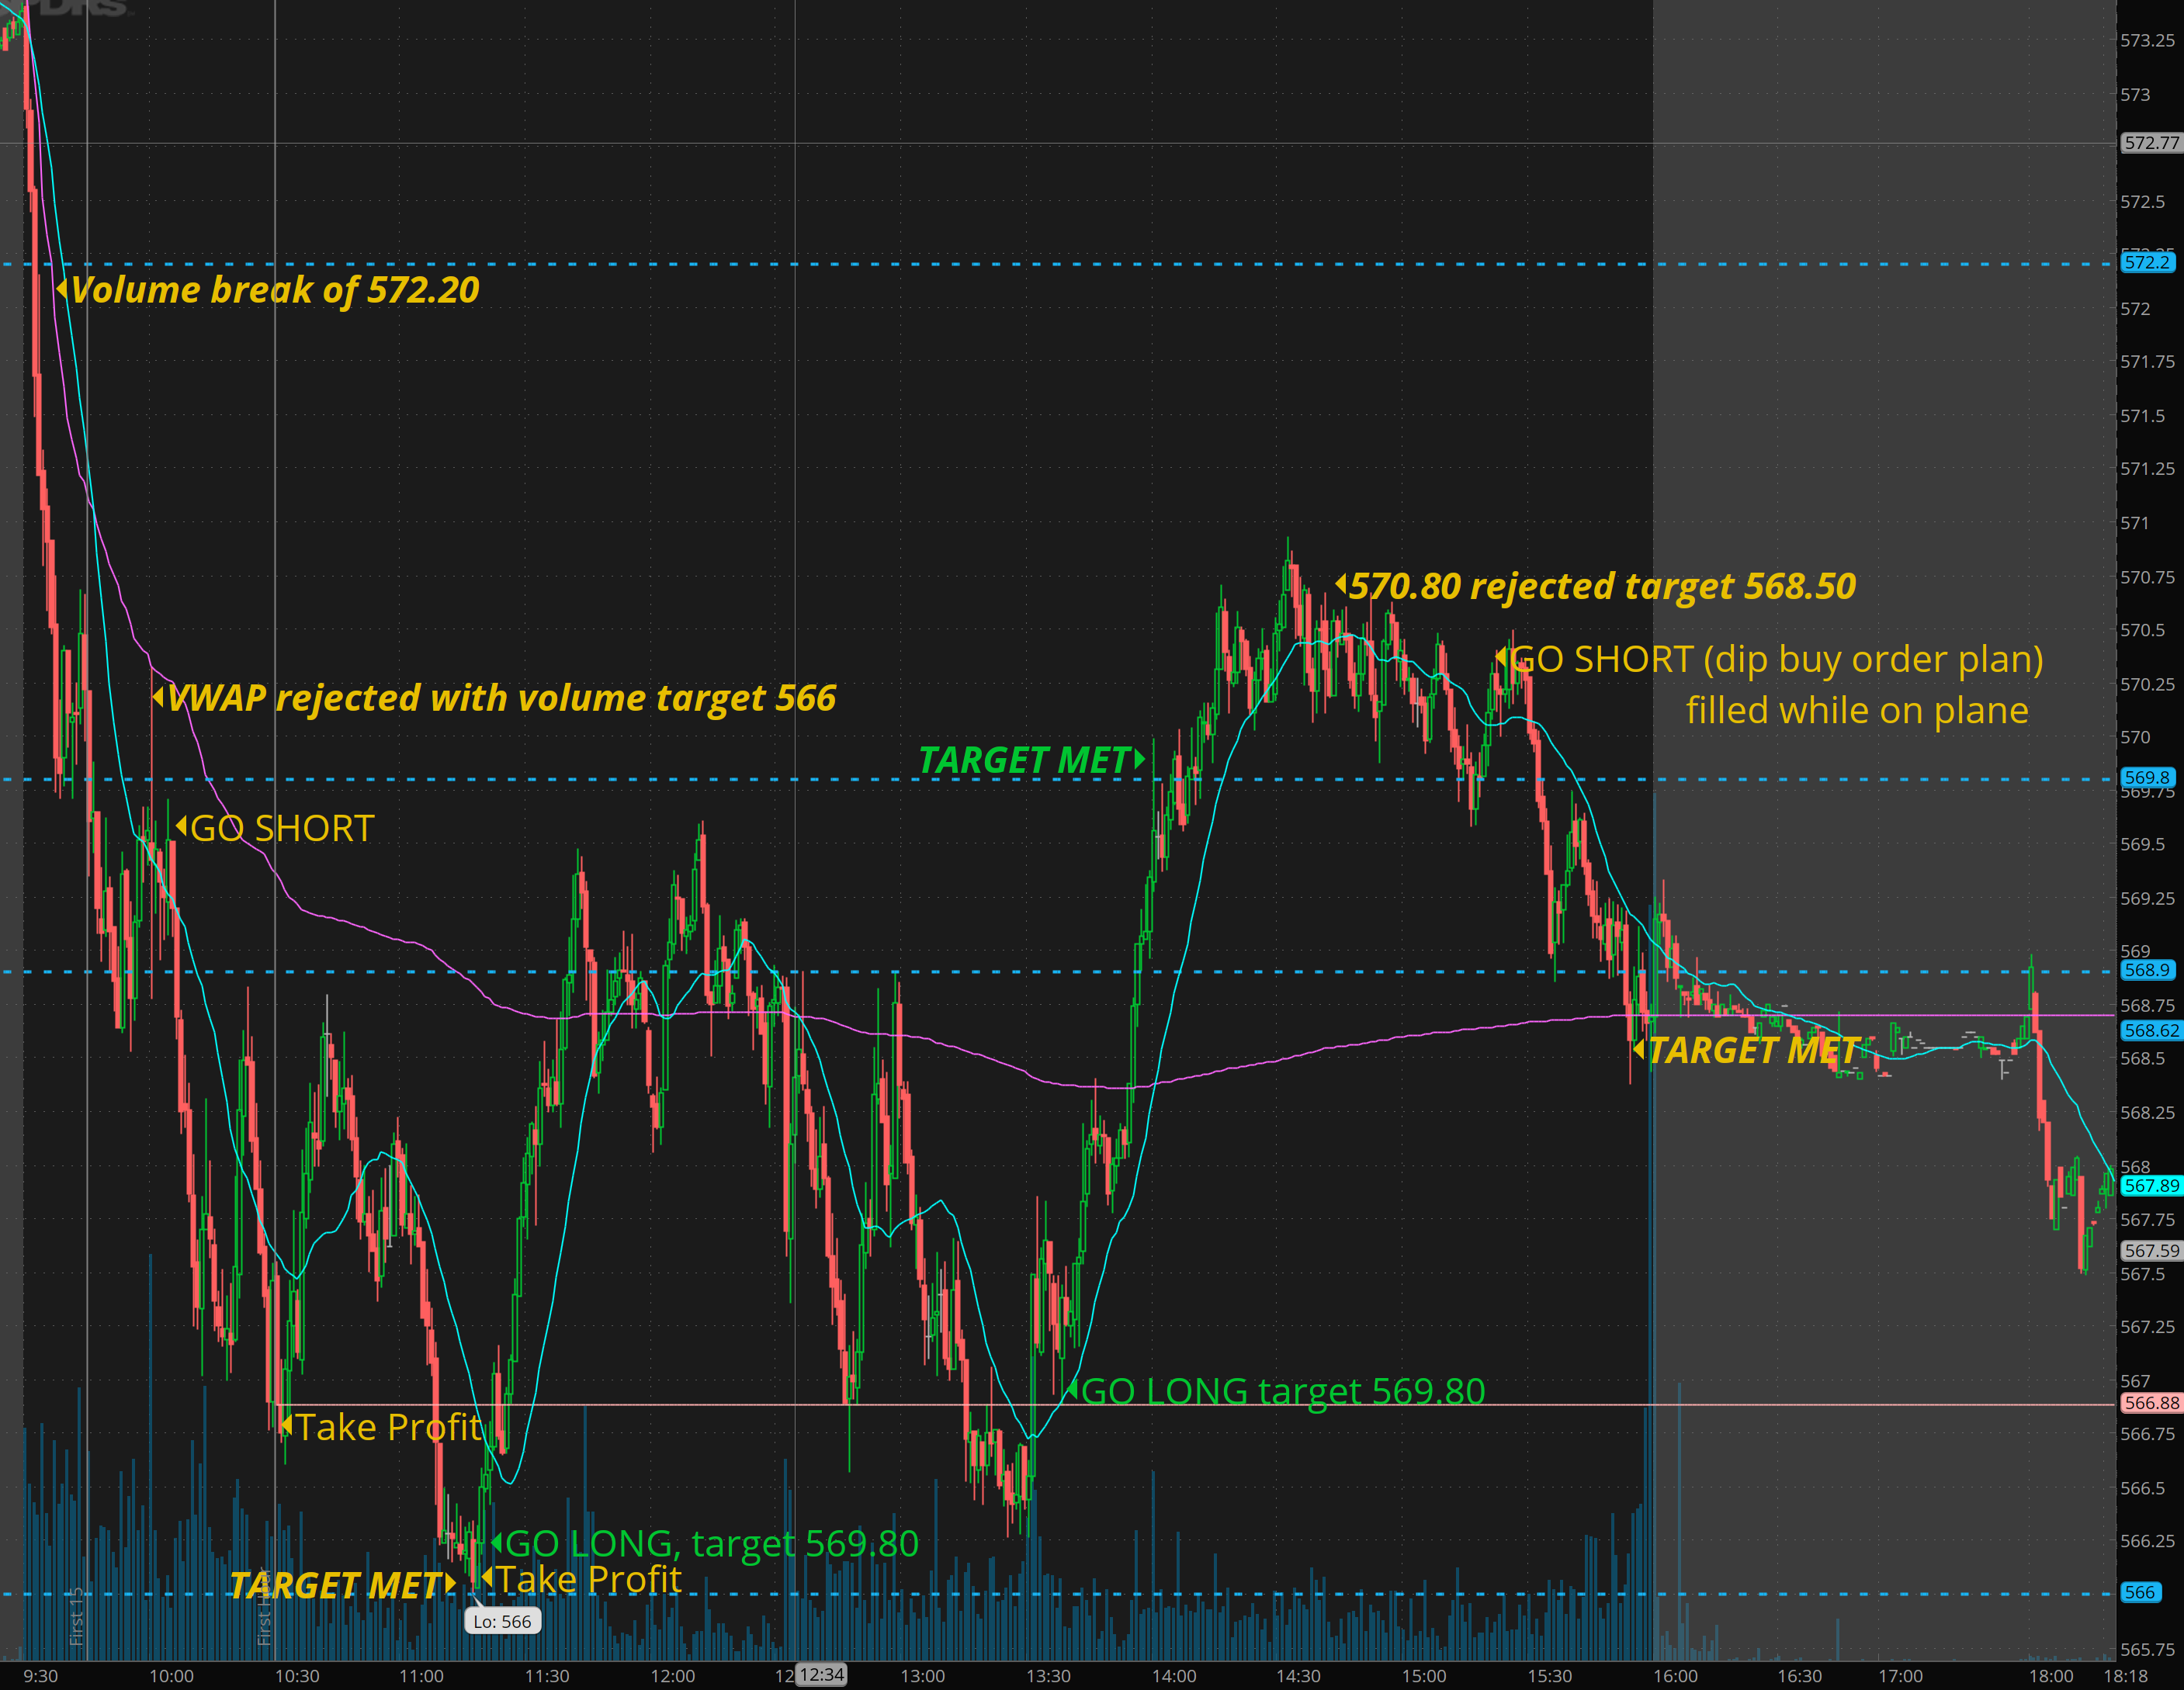This screenshot has width=2184, height=1690.
Task: Click the cyan 567.89 moving average label
Action: point(2151,1186)
